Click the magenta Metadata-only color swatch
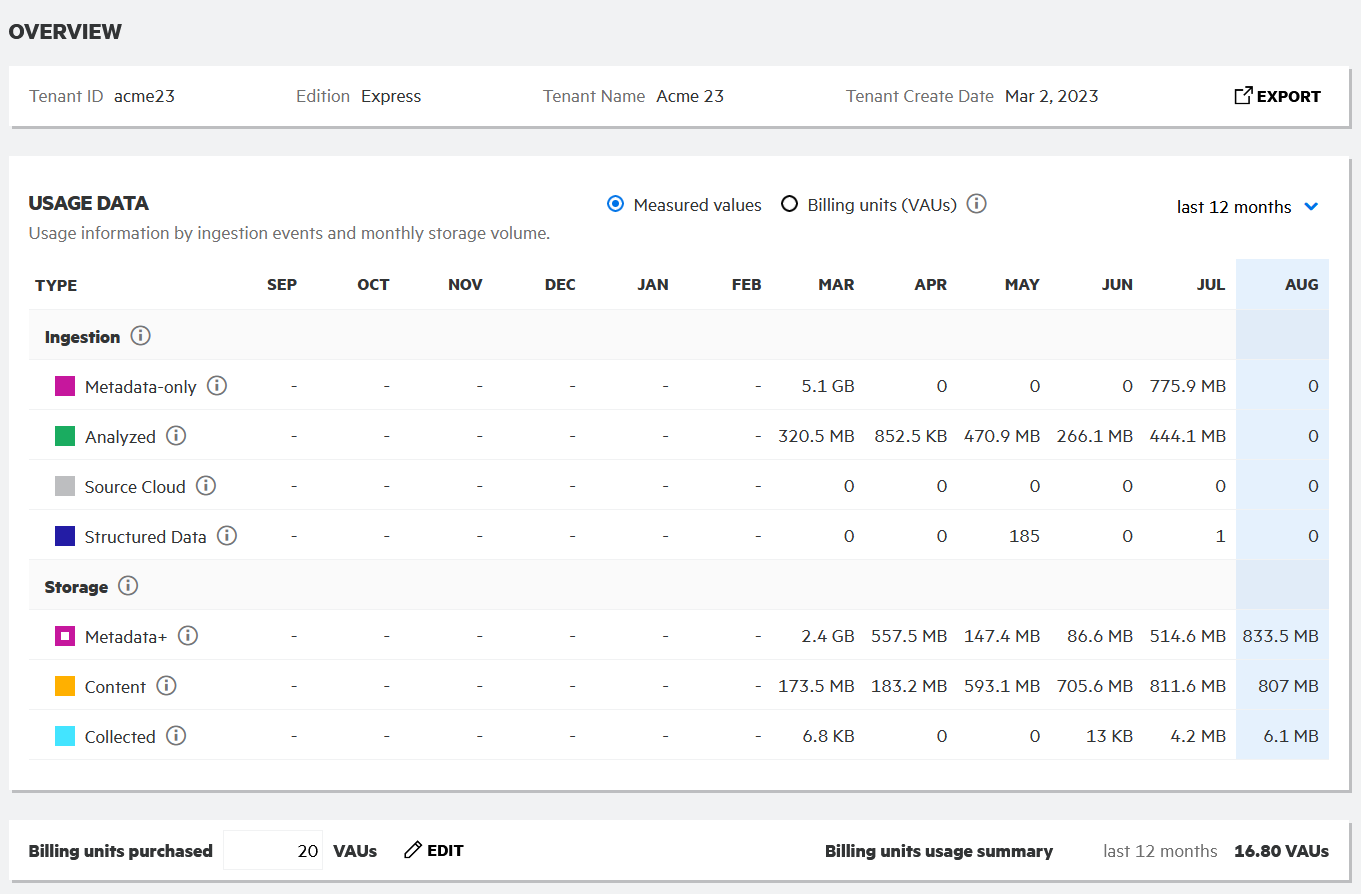Viewport: 1361px width, 894px height. [65, 386]
